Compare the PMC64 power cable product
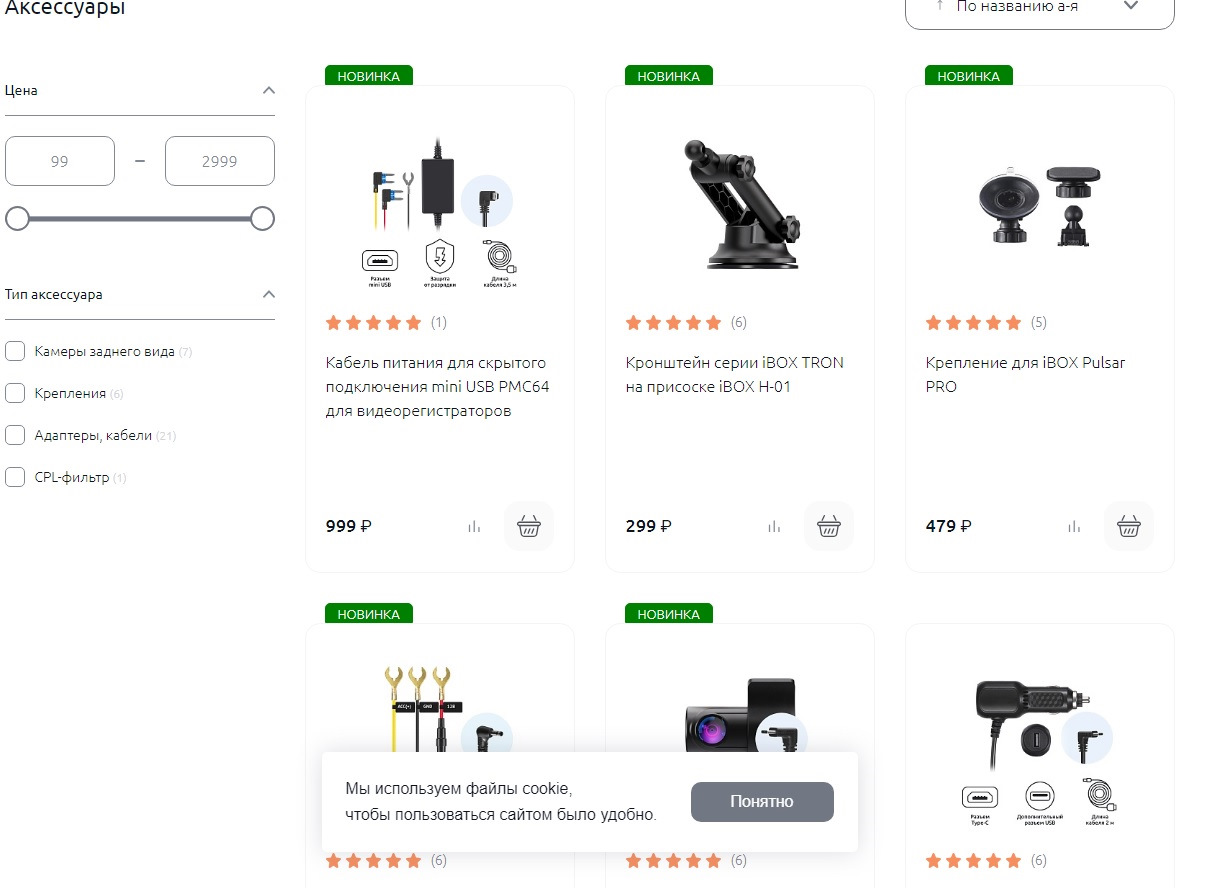The image size is (1205, 888). (x=474, y=527)
